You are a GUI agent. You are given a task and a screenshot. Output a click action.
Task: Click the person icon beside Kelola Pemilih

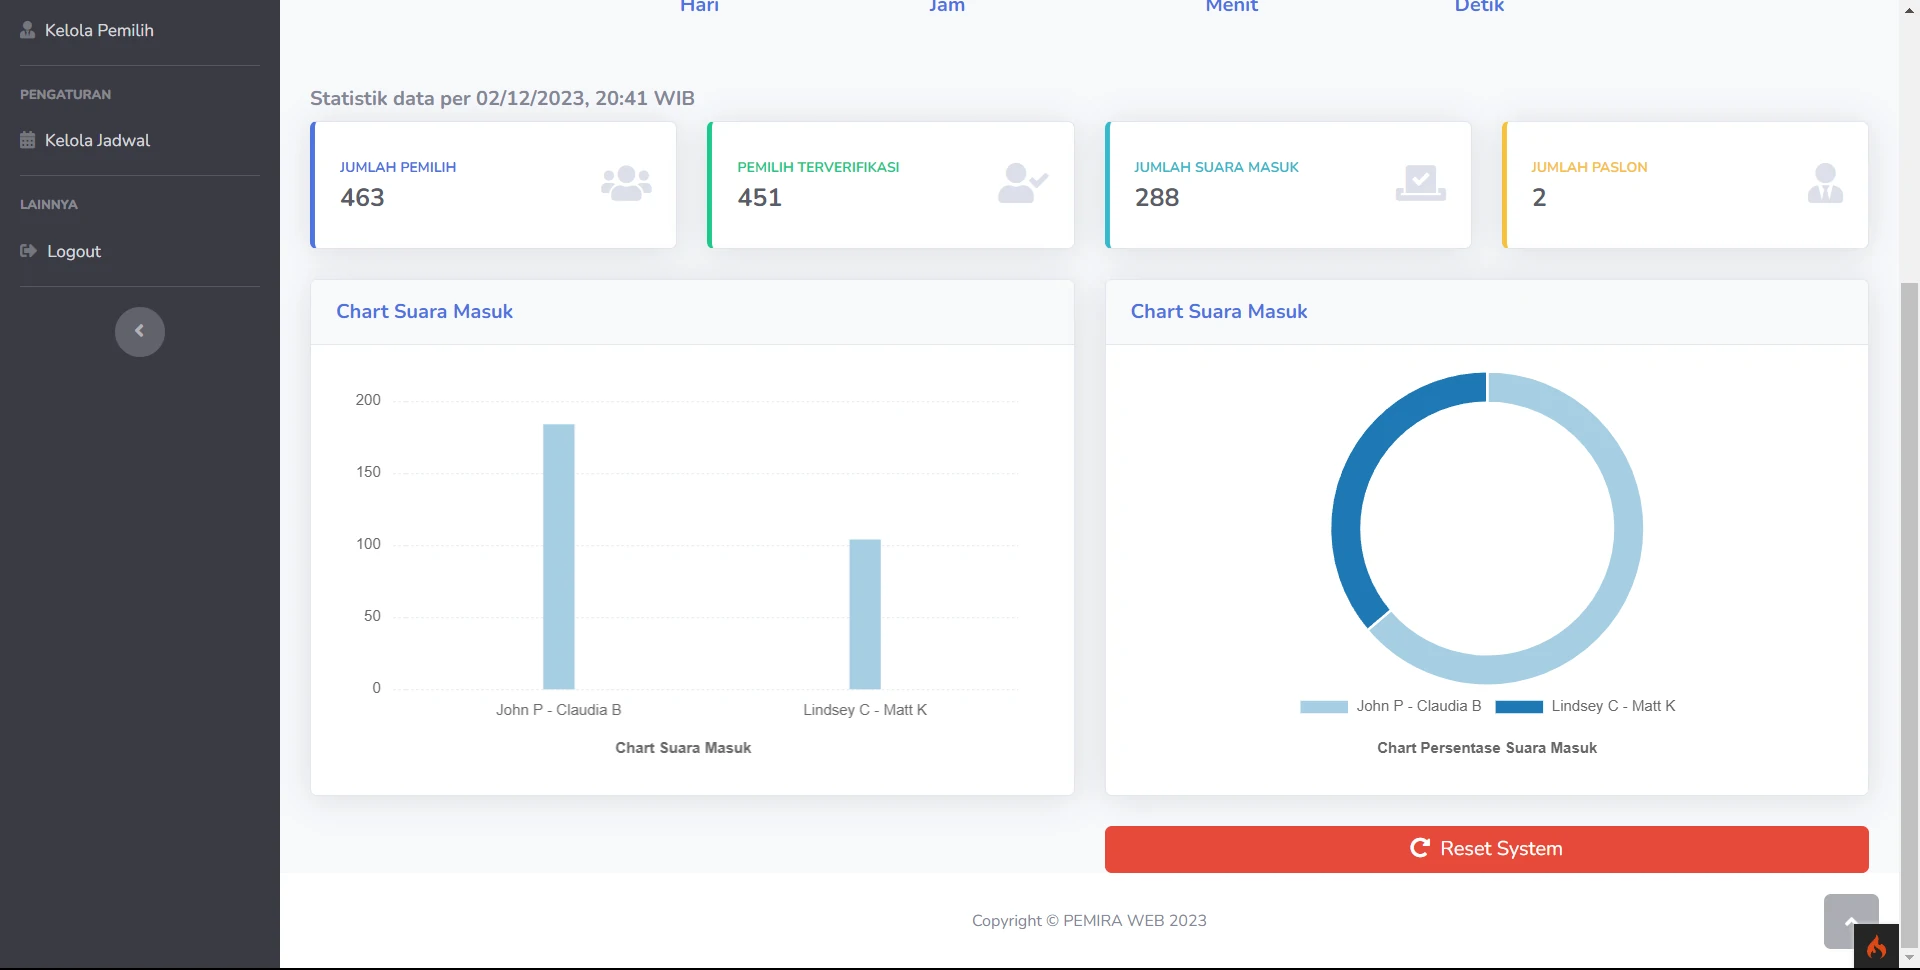pos(28,30)
